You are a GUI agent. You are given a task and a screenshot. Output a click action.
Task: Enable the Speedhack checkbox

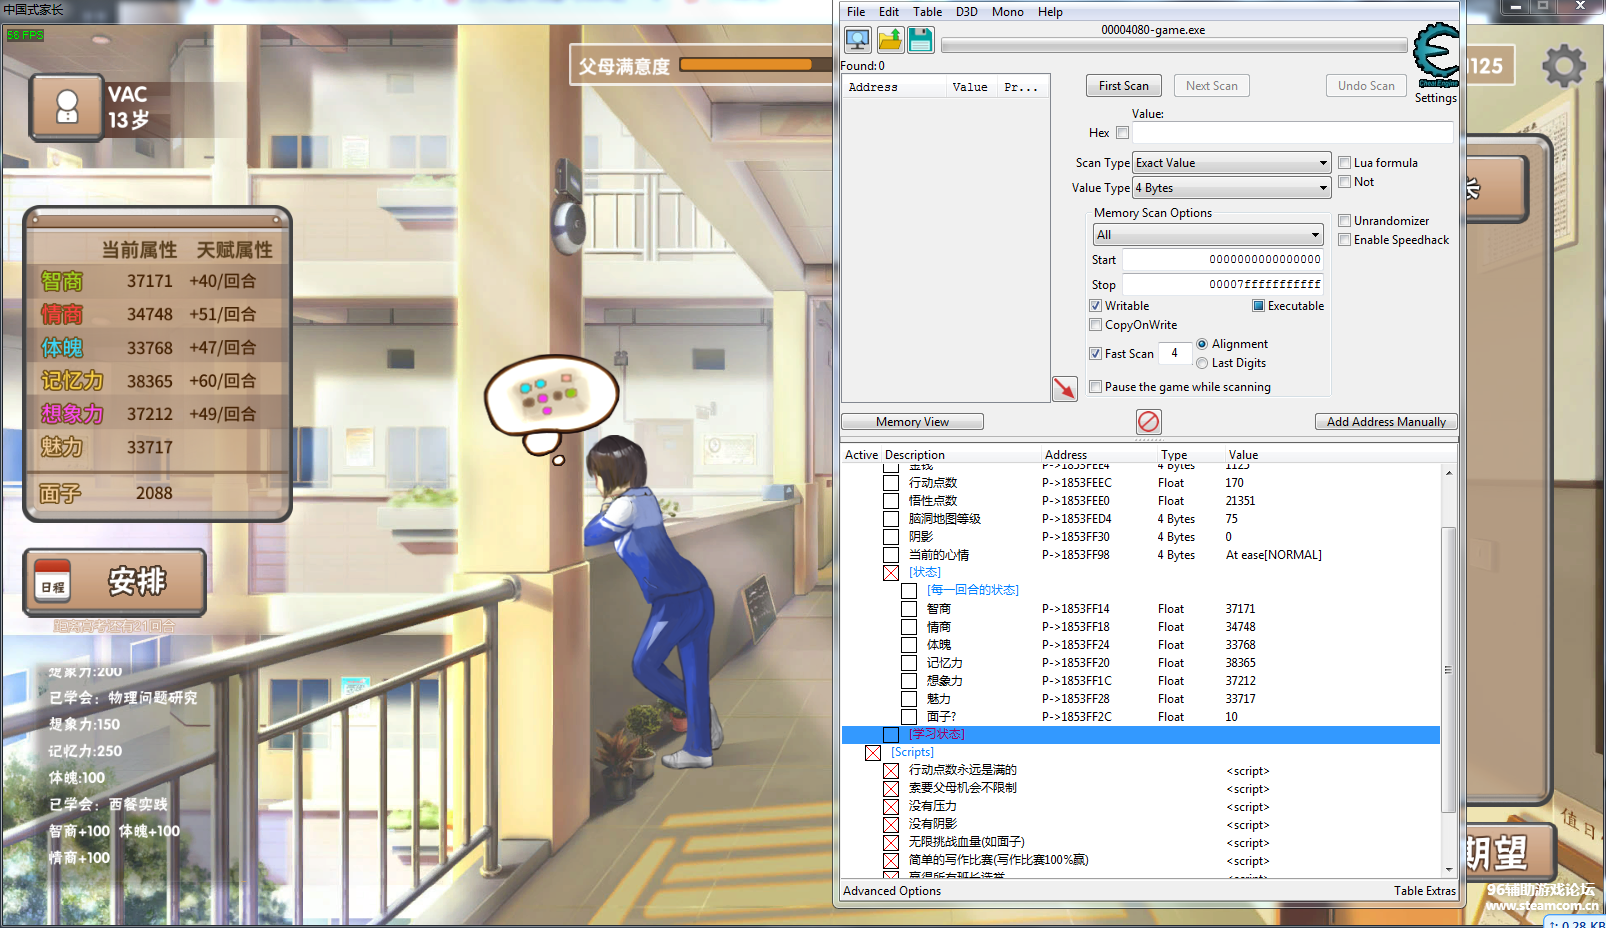coord(1345,240)
